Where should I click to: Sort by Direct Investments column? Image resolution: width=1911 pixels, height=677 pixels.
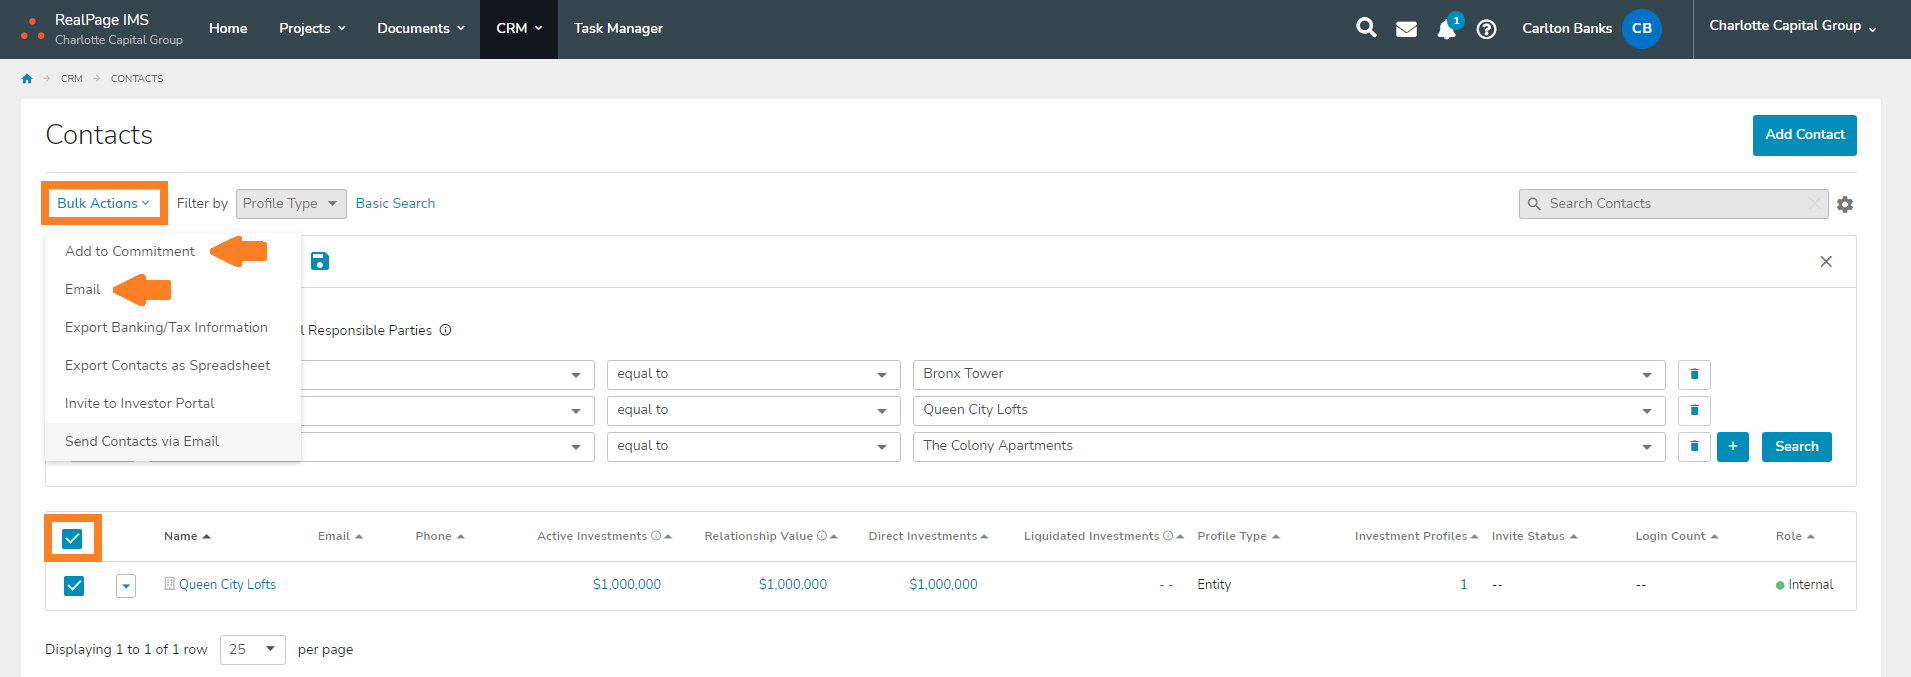coord(928,537)
